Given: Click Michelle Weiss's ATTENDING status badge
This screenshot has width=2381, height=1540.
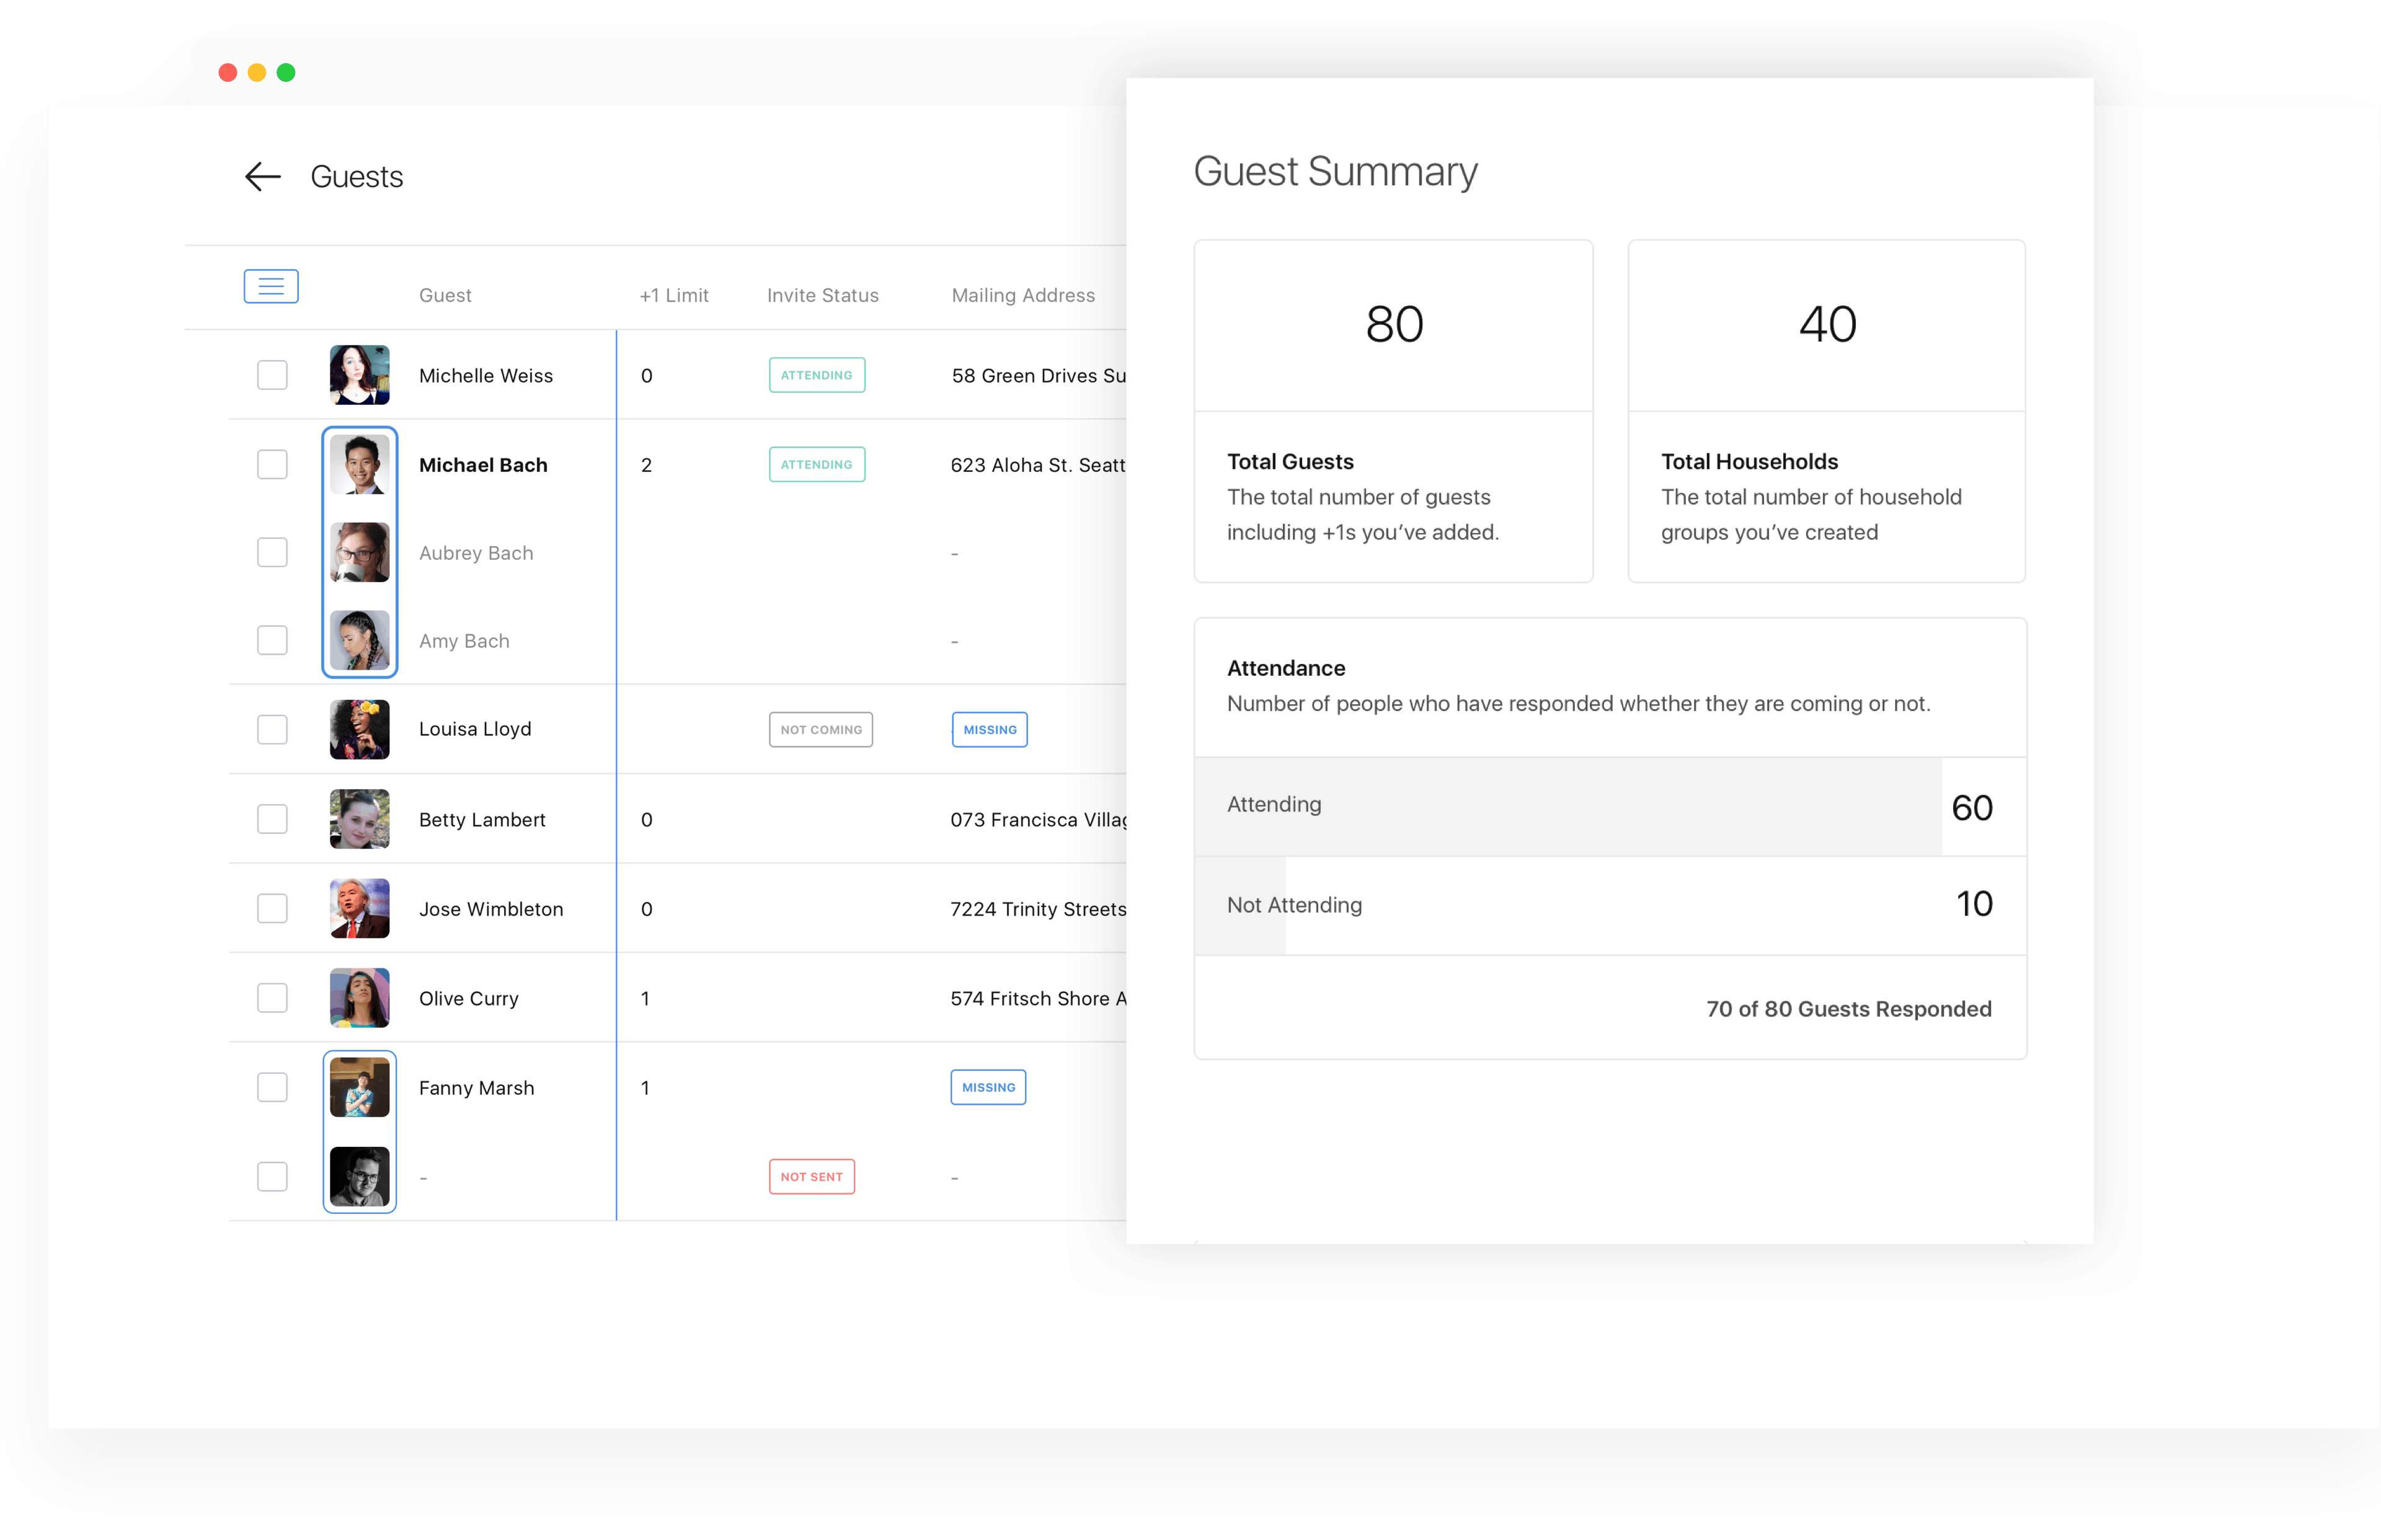Looking at the screenshot, I should [x=817, y=375].
